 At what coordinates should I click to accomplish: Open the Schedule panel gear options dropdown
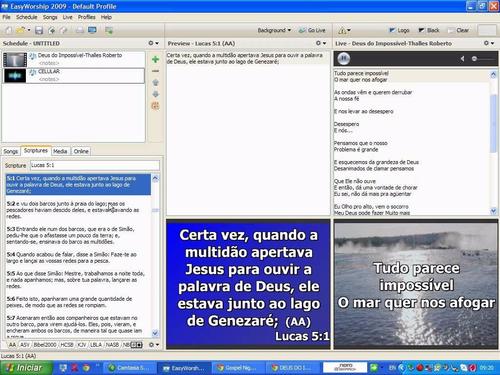coord(153,43)
